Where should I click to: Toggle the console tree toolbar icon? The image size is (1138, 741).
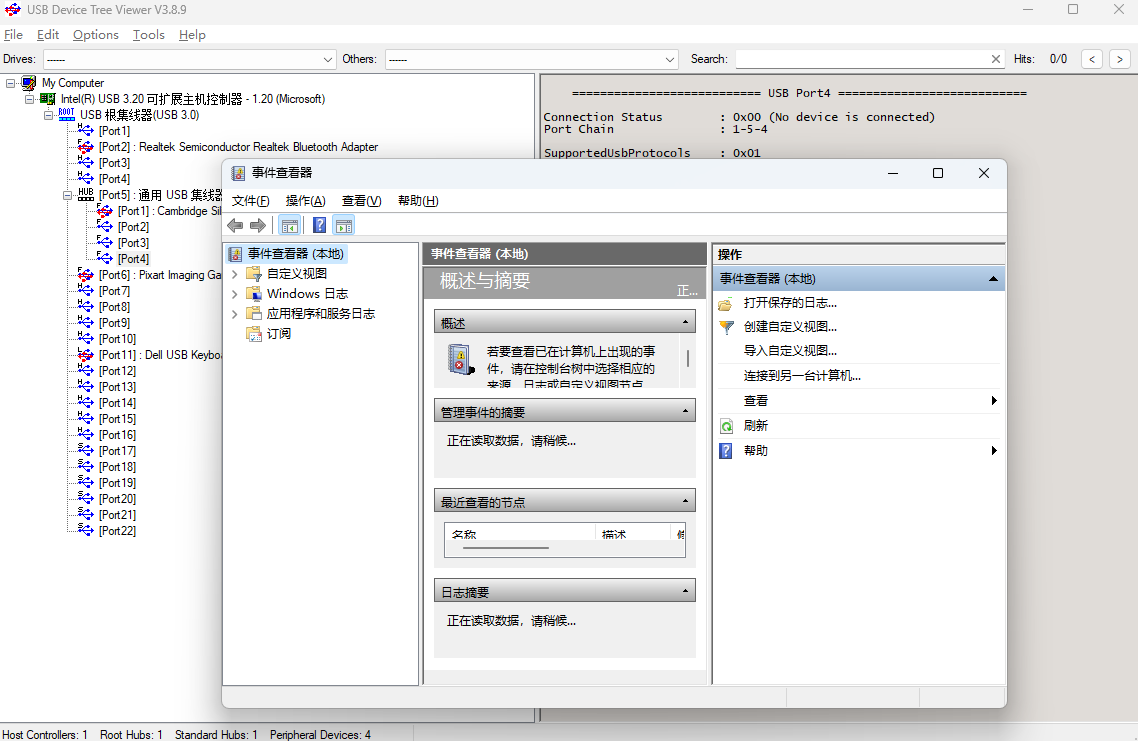click(x=289, y=225)
